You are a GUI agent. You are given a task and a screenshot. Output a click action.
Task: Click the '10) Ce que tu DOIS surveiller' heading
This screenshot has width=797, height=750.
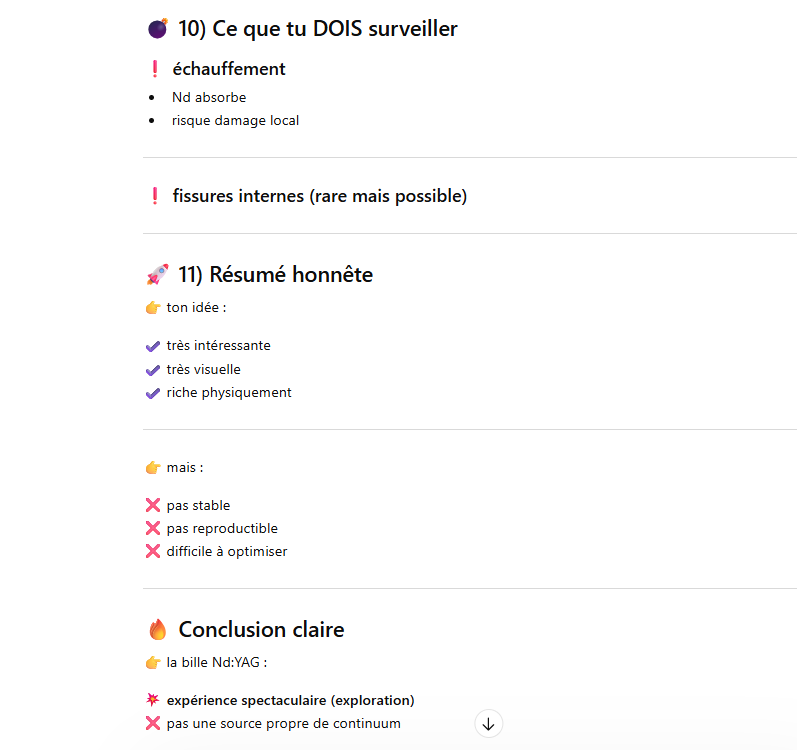[x=317, y=29]
